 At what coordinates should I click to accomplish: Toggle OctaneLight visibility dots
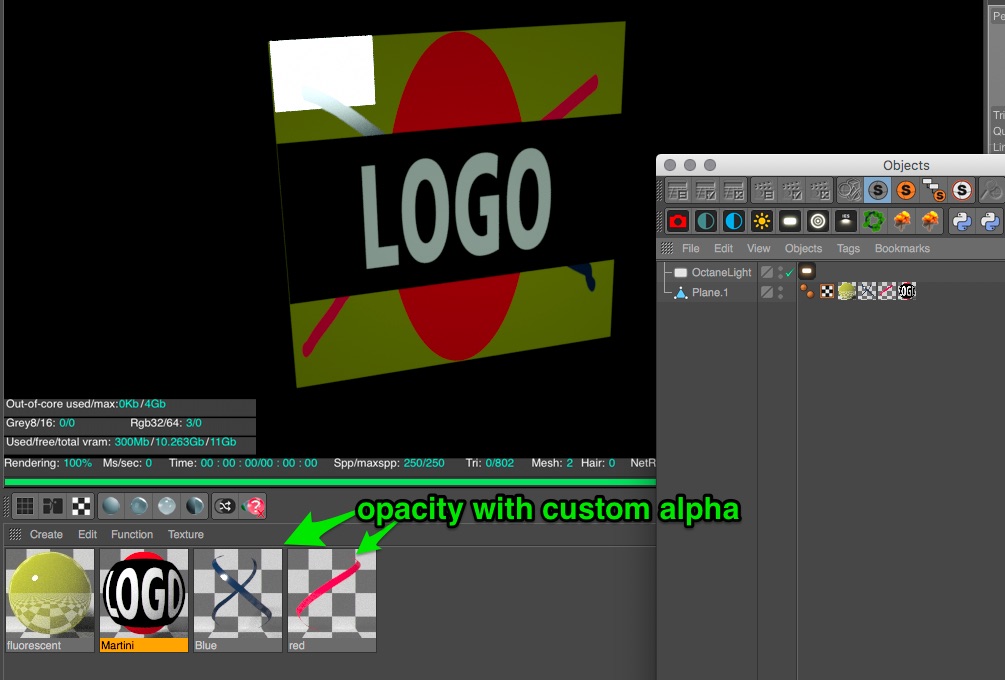tap(781, 272)
